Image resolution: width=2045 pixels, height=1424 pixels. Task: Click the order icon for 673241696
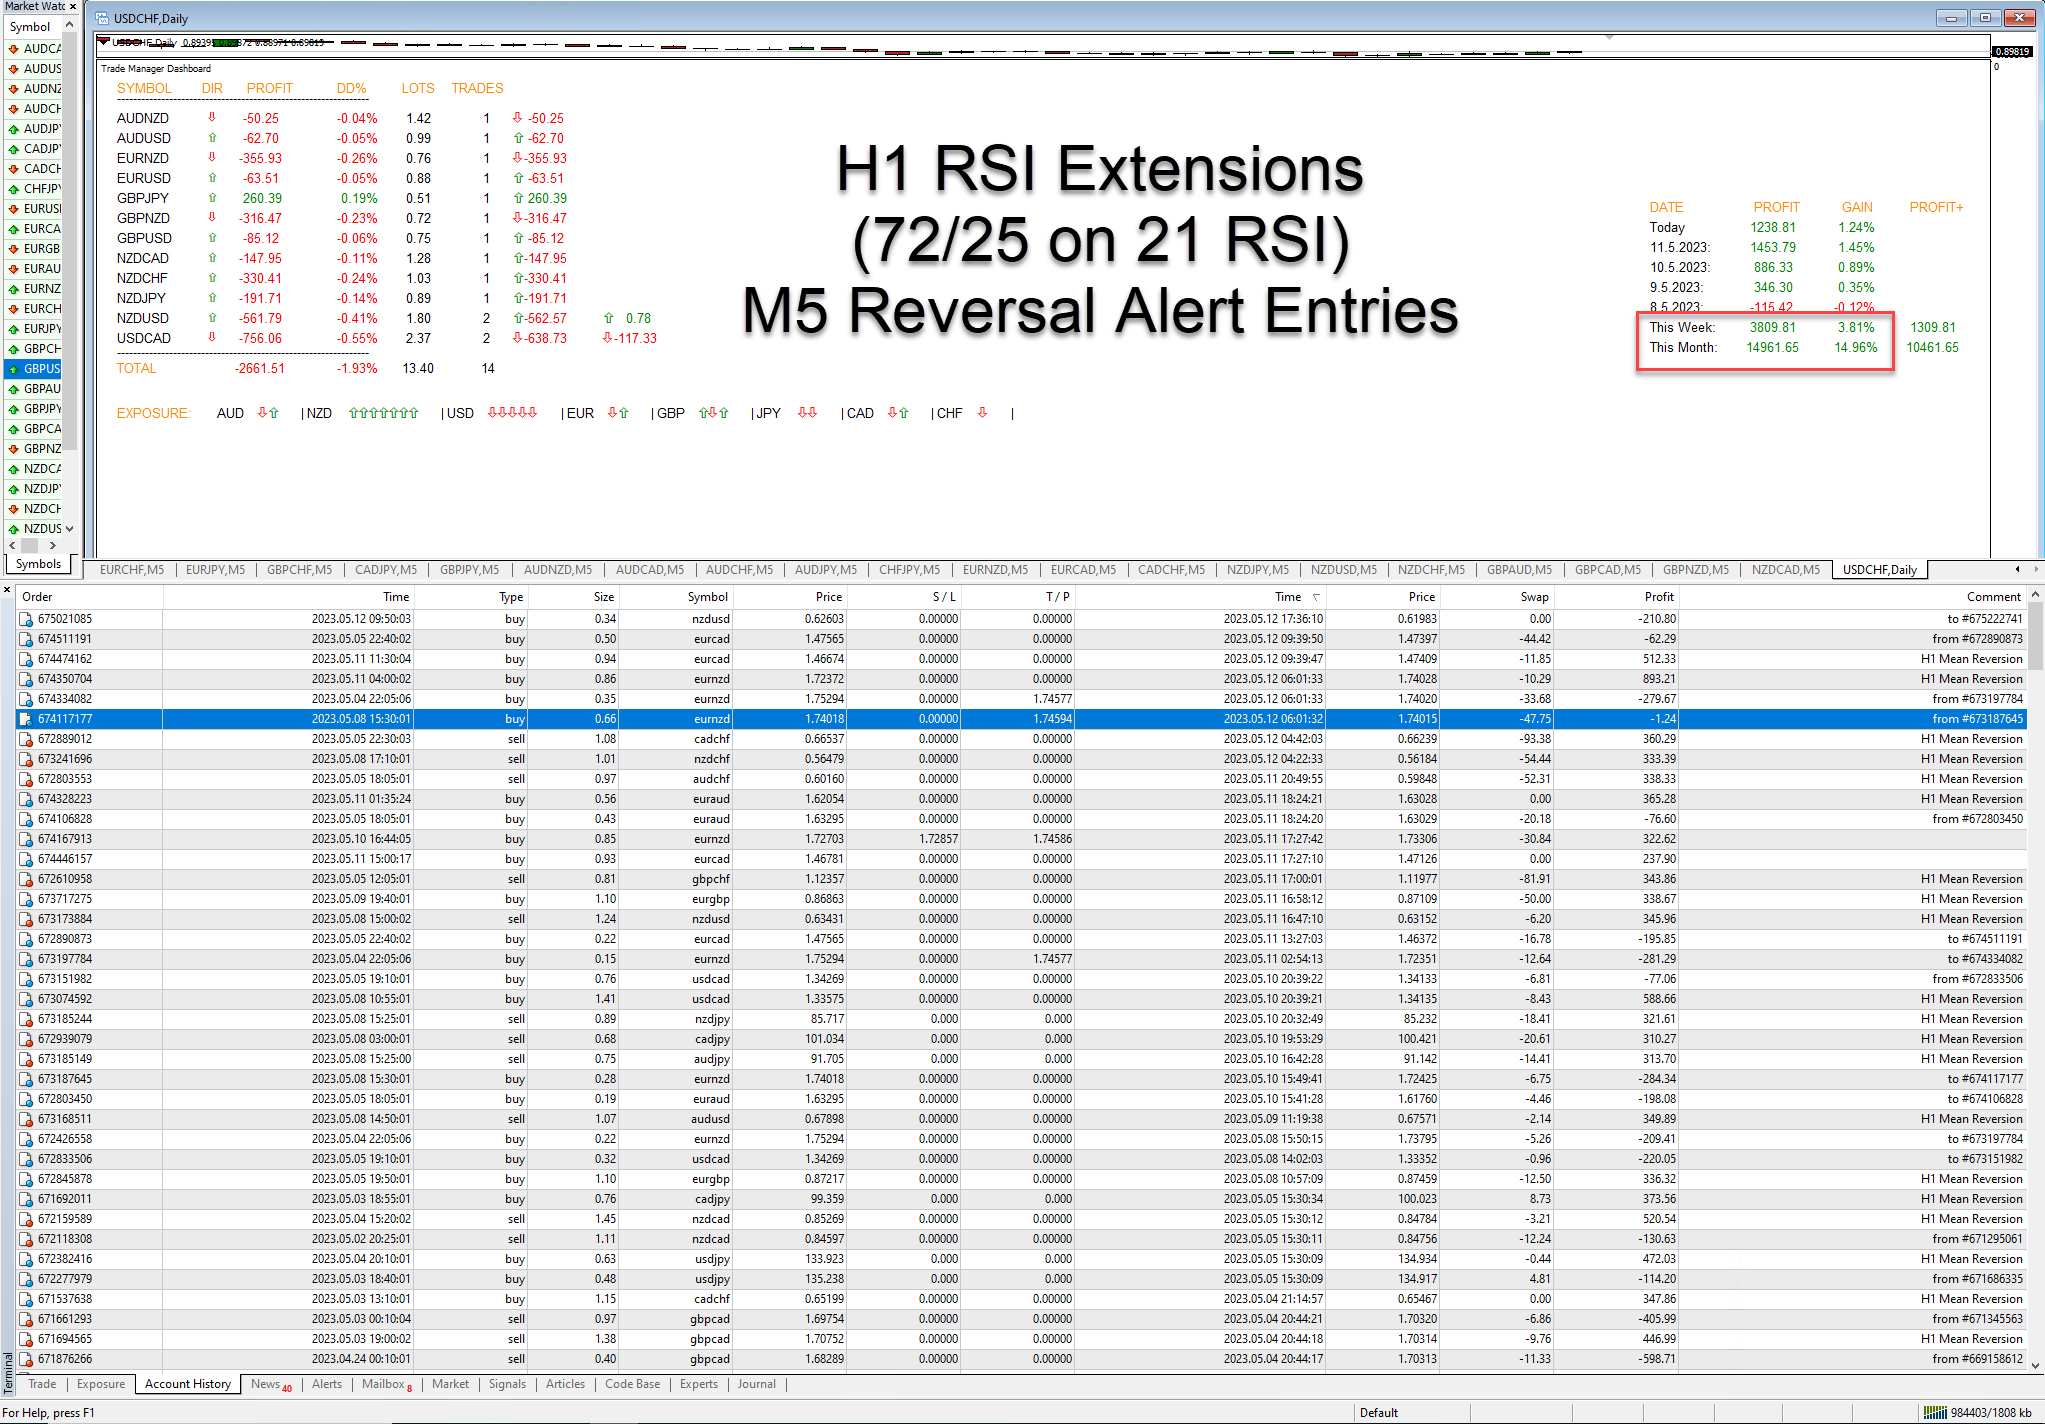[x=26, y=759]
